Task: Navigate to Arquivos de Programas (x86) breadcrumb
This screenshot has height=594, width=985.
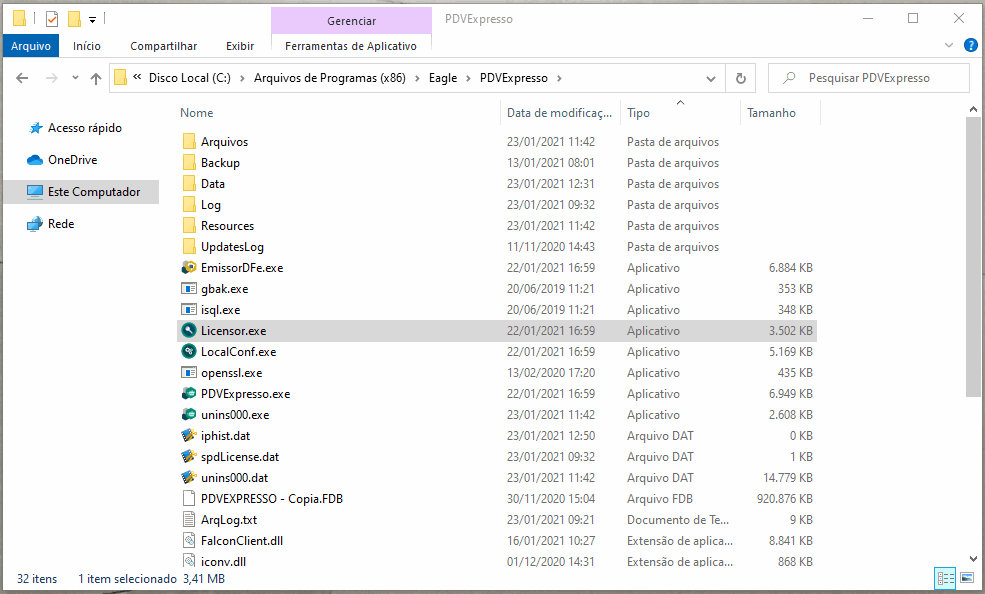Action: [330, 78]
